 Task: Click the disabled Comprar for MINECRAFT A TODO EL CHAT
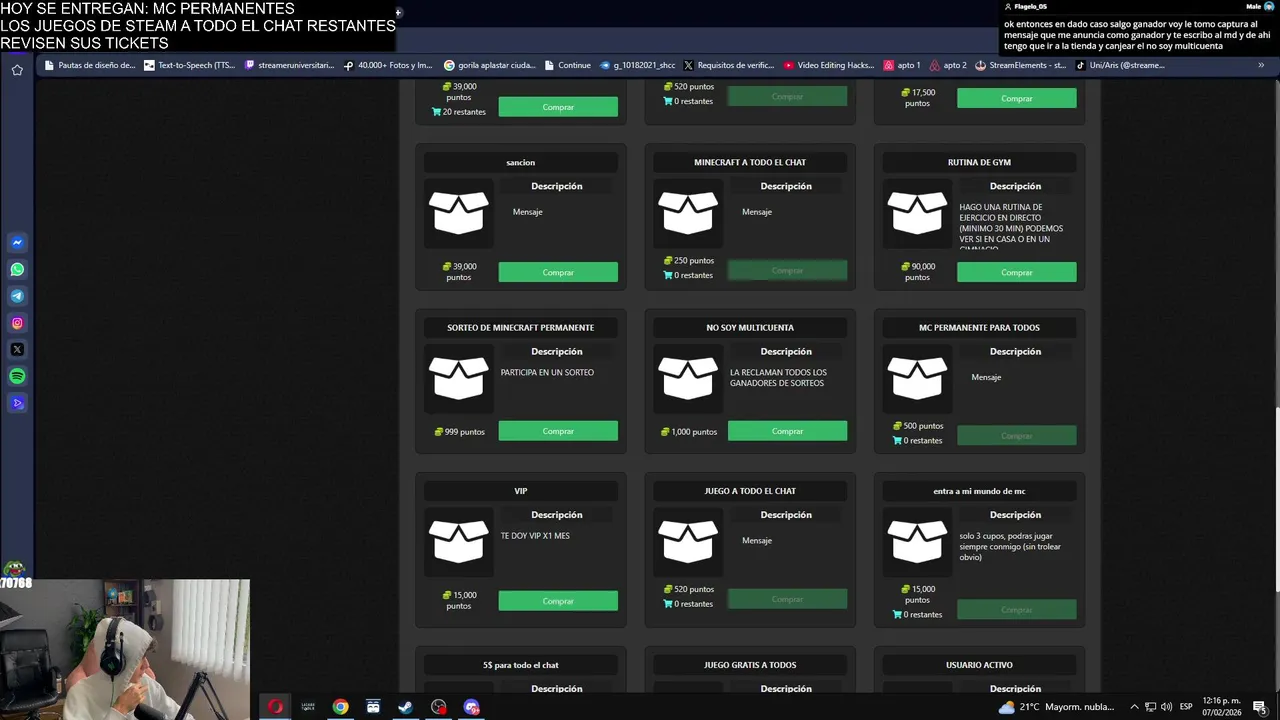[x=787, y=270]
